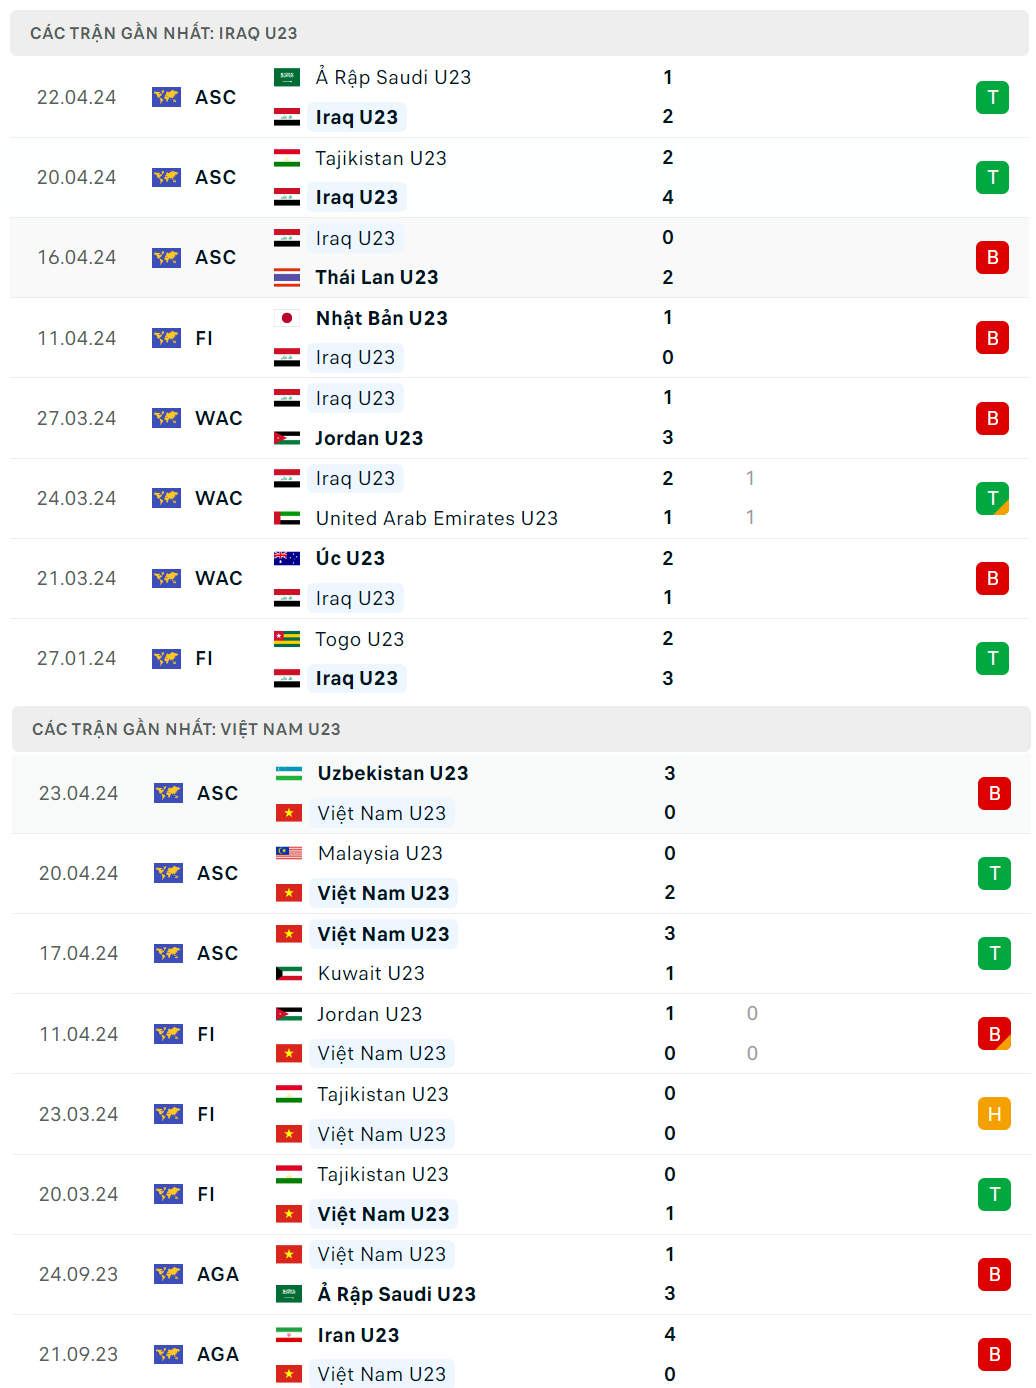Click the WAC league label dated 24.03.24
This screenshot has width=1036, height=1388.
219,498
